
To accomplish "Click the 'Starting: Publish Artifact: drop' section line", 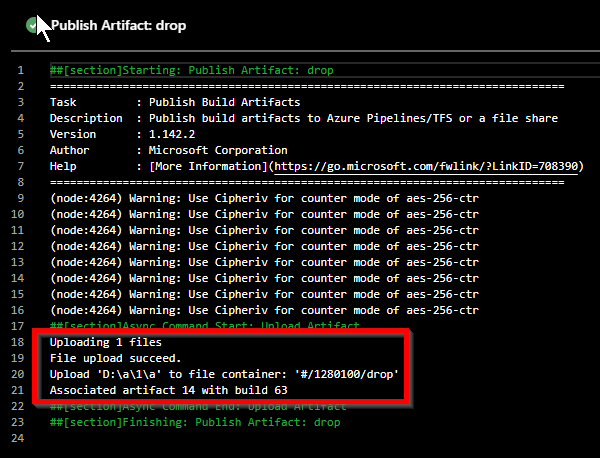I will click(x=192, y=70).
